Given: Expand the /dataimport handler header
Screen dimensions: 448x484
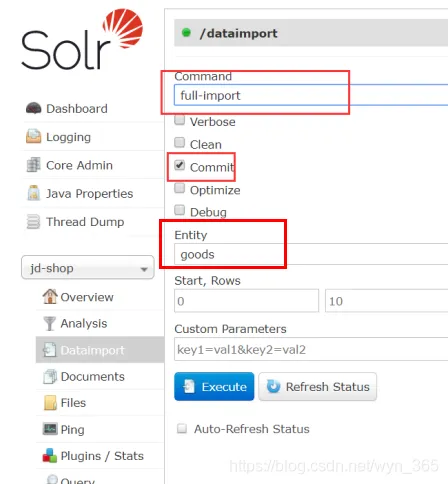Looking at the screenshot, I should [x=311, y=33].
